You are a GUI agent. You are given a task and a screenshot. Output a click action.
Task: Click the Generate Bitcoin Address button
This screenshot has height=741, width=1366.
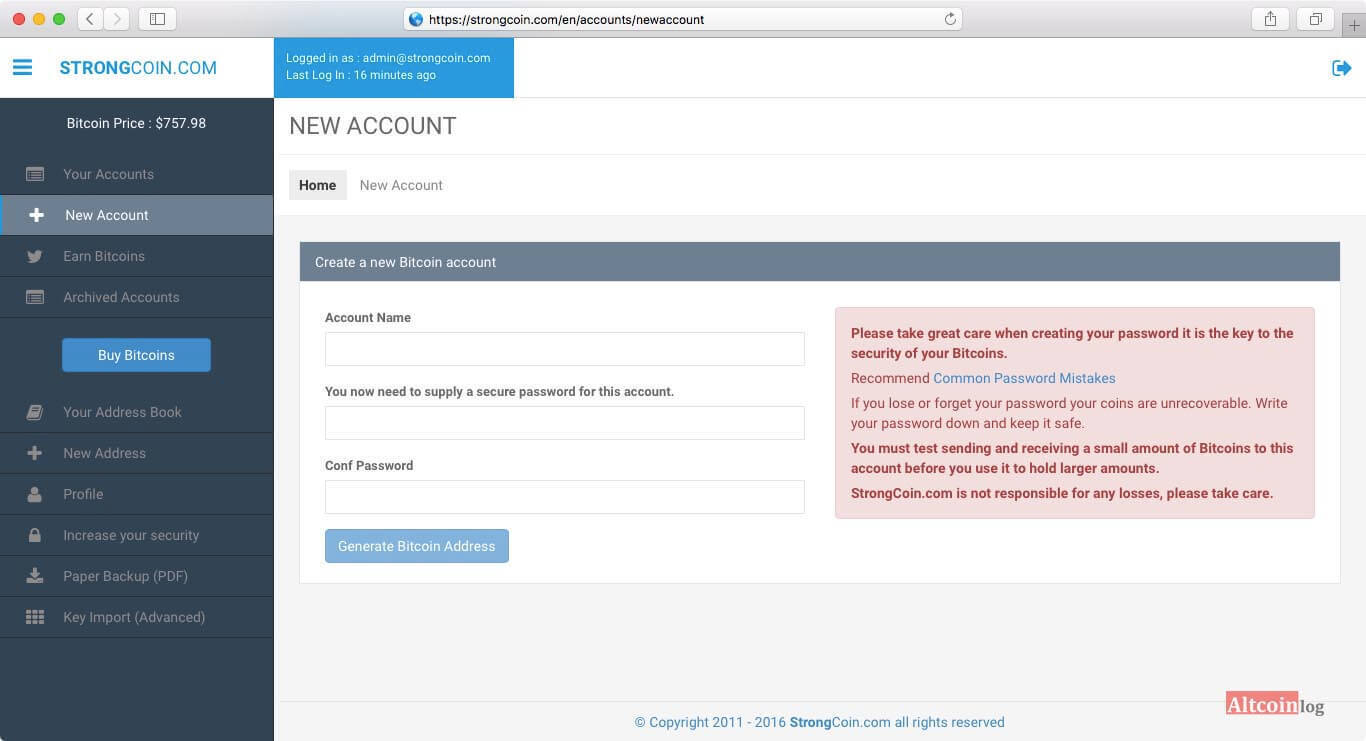click(x=416, y=546)
